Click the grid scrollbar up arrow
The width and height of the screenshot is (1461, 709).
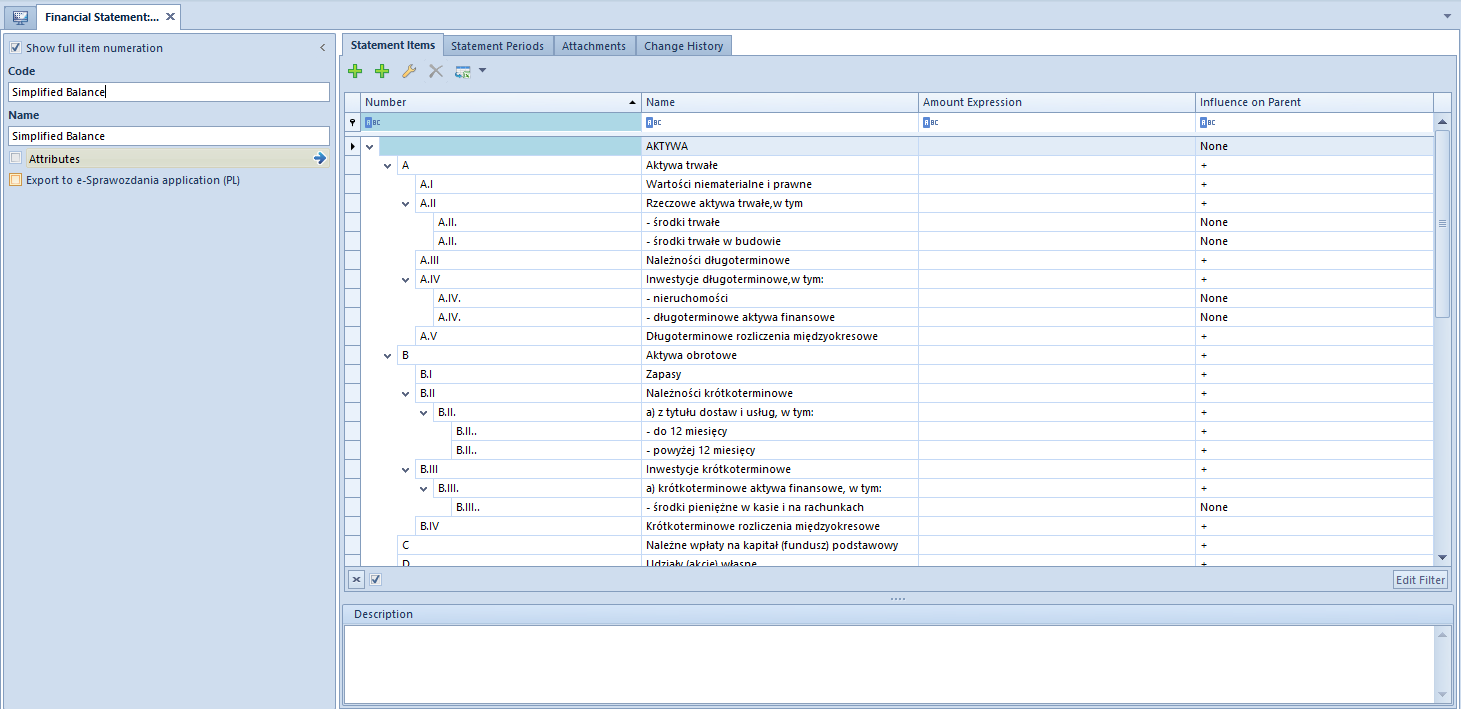click(x=1442, y=121)
